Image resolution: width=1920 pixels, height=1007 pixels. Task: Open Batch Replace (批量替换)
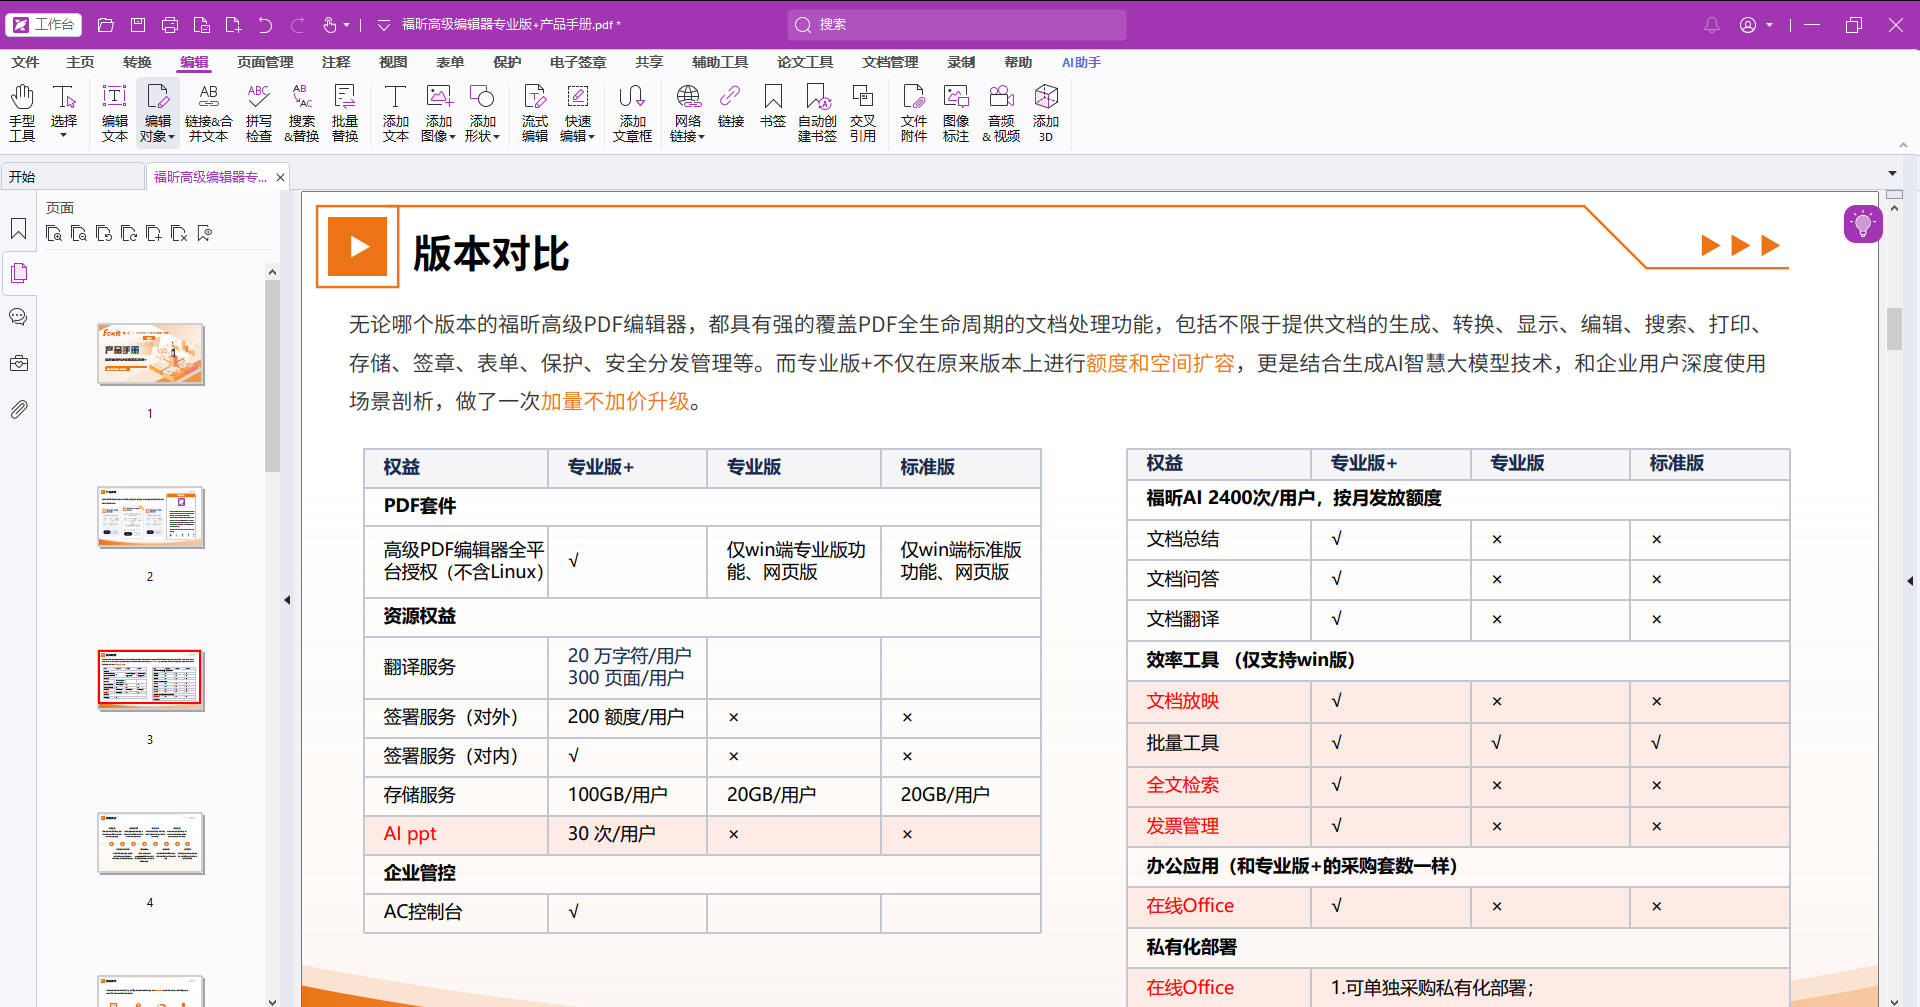click(345, 112)
